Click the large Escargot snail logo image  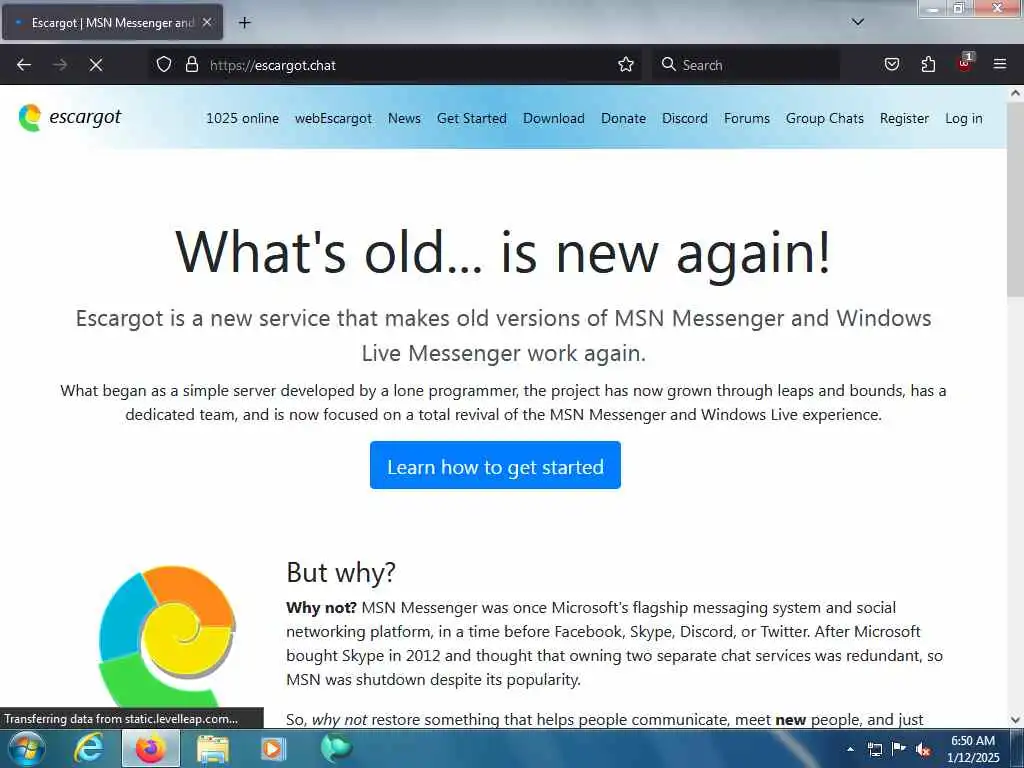(x=168, y=635)
